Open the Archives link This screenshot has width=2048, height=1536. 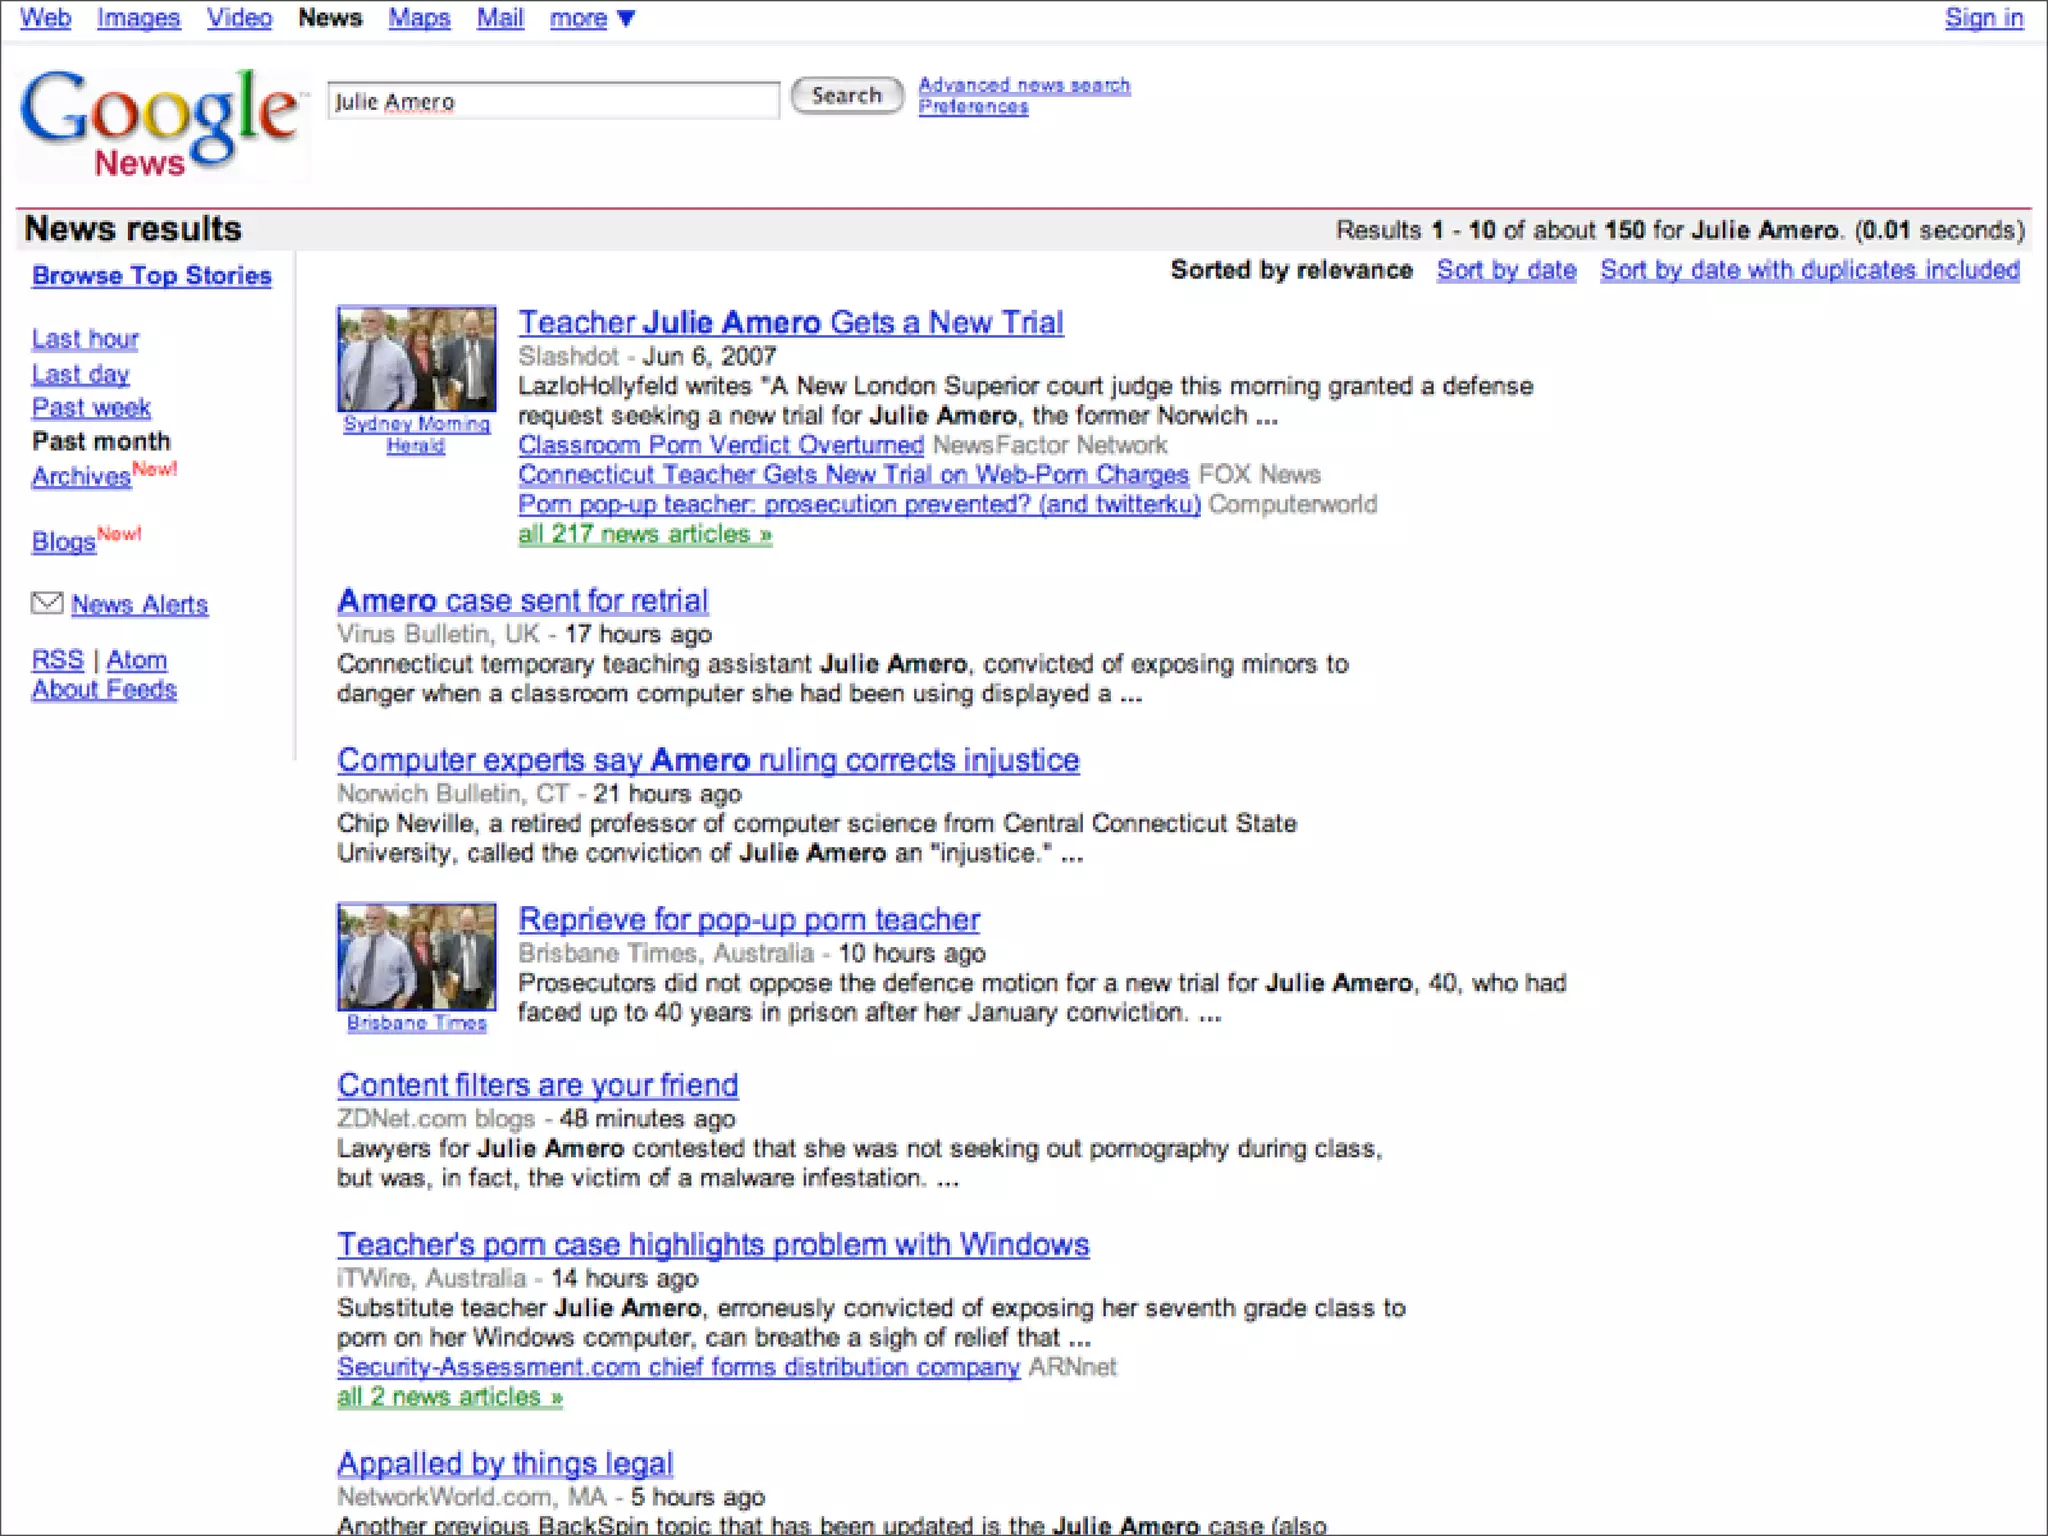(x=81, y=477)
